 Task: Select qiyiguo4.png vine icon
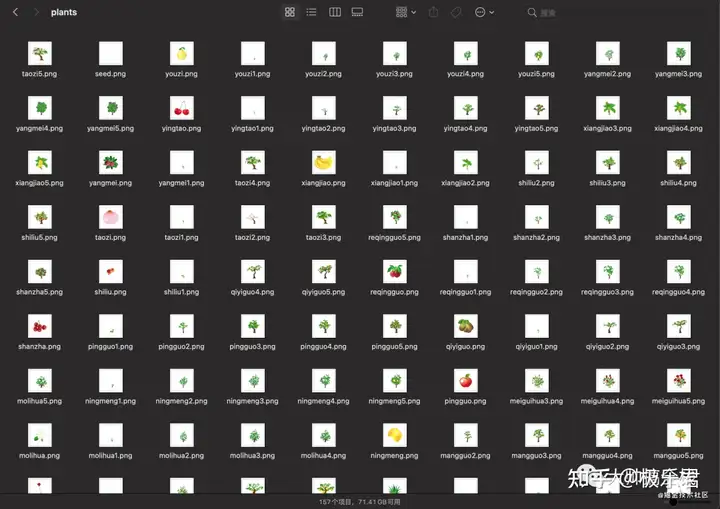[253, 271]
